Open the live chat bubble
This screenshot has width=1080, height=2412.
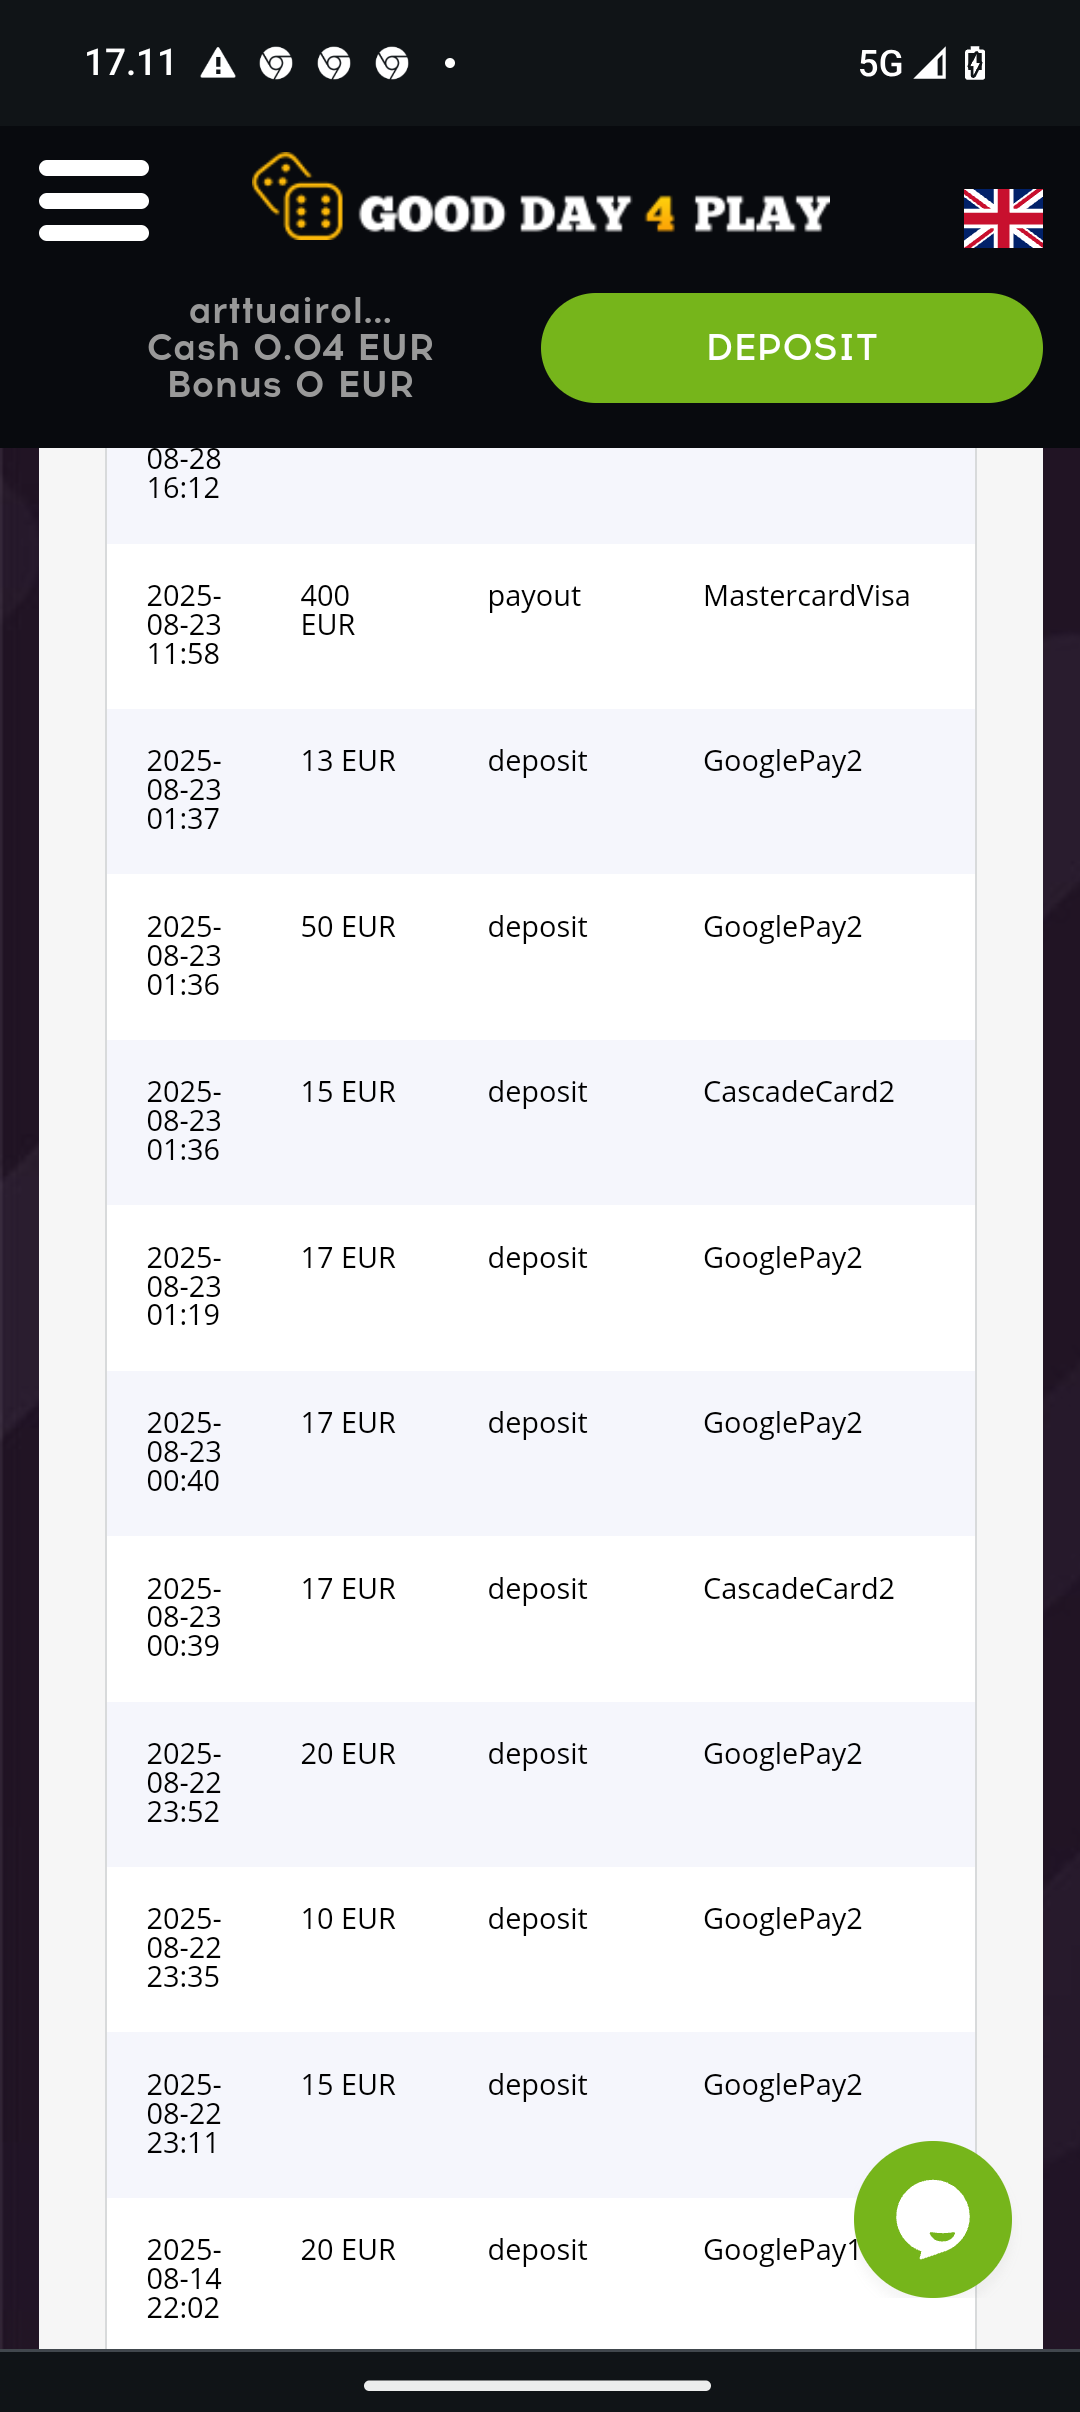coord(932,2218)
